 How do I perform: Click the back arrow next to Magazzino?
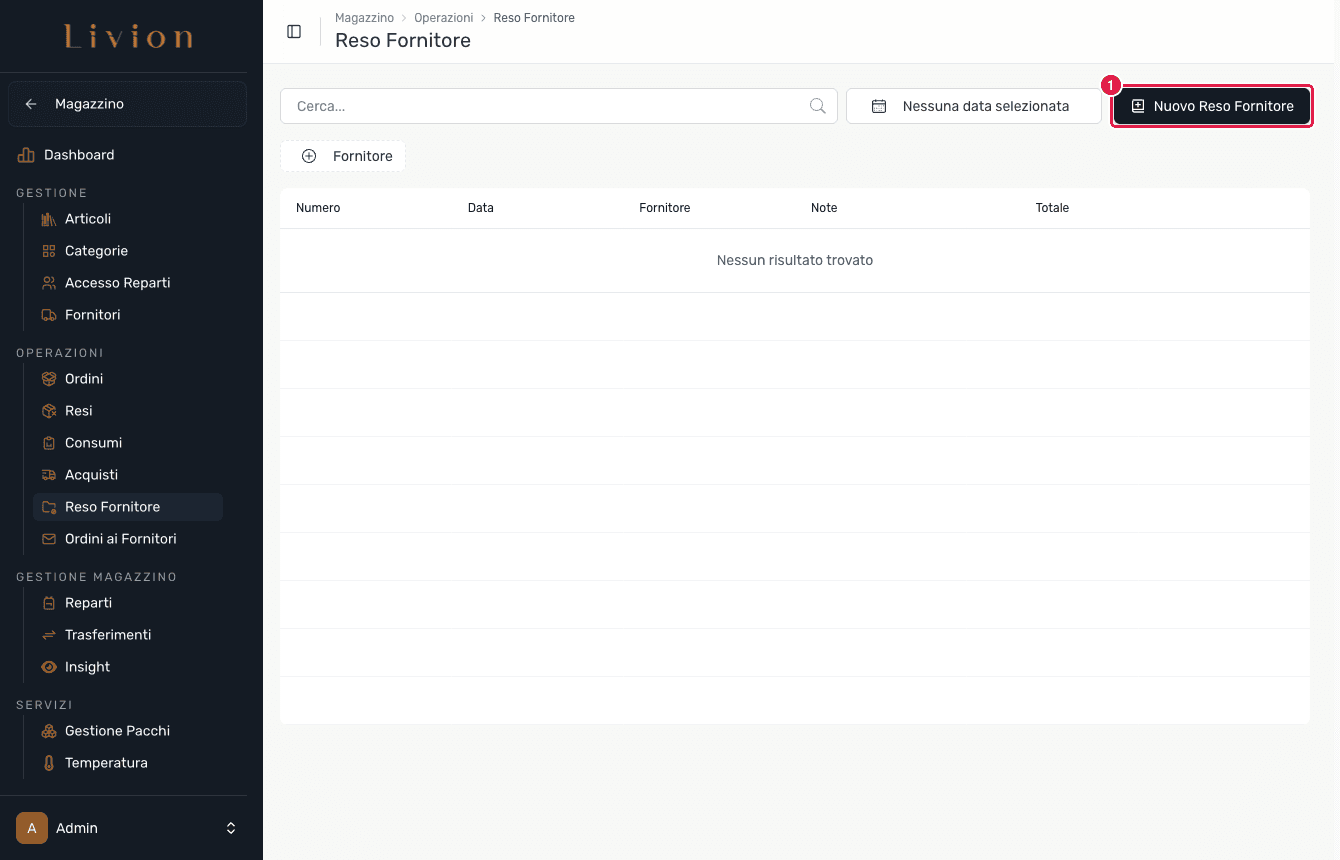pyautogui.click(x=31, y=104)
